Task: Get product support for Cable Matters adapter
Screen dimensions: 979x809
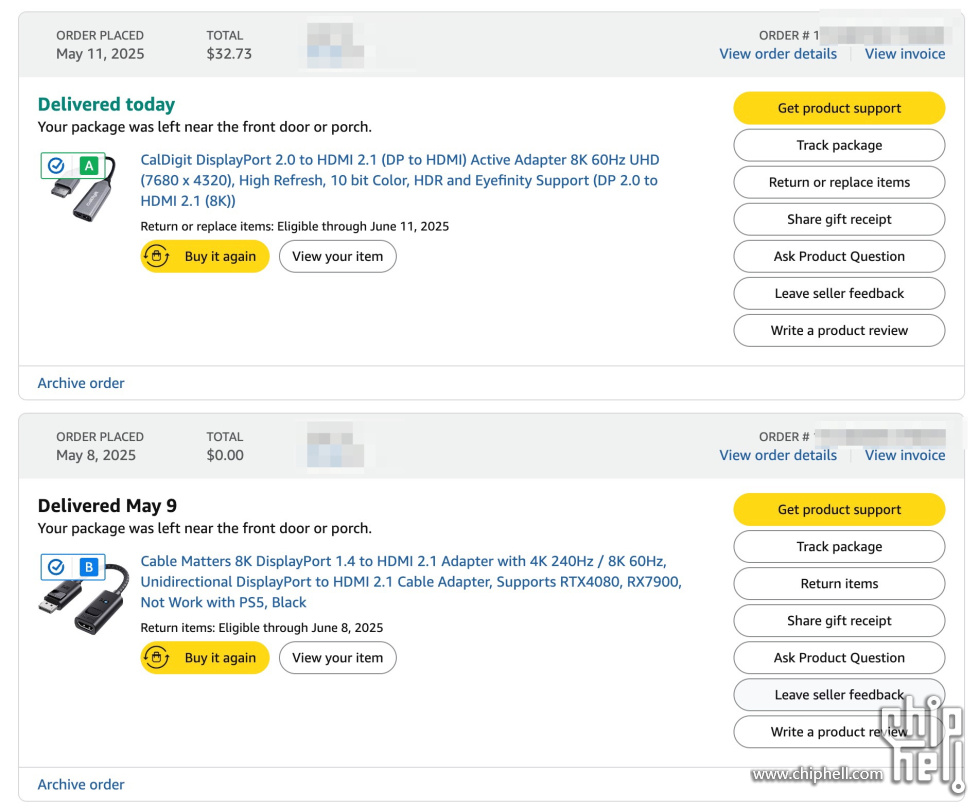Action: pyautogui.click(x=839, y=509)
